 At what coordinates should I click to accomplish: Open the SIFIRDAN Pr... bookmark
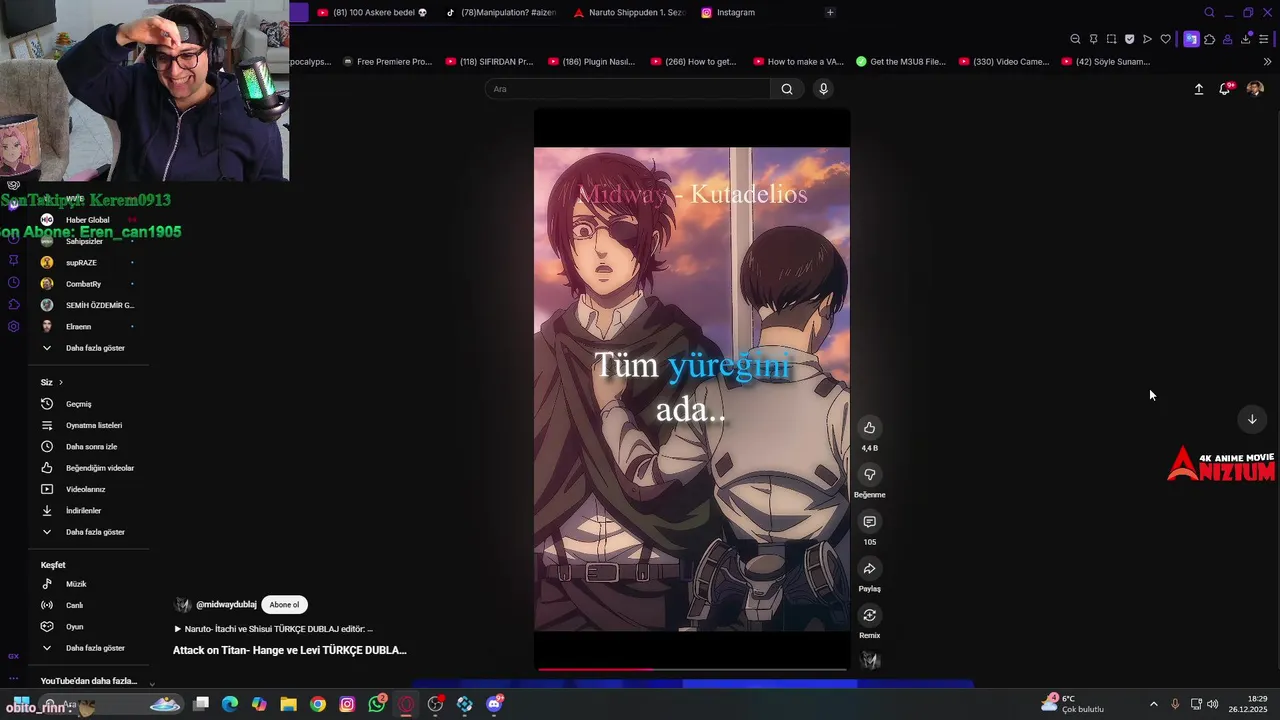489,61
